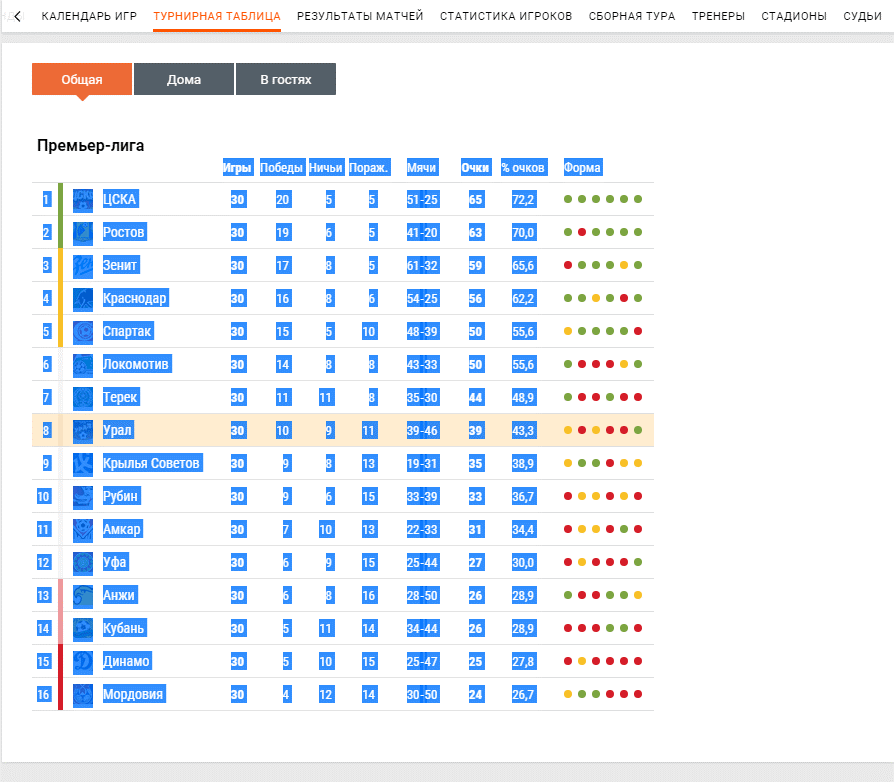Open the Статистика игроков tab
The height and width of the screenshot is (782, 894).
(506, 16)
